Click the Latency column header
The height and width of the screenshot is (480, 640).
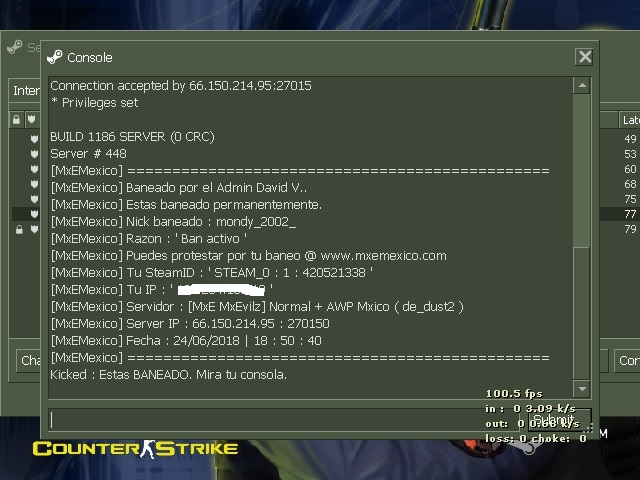tap(630, 120)
